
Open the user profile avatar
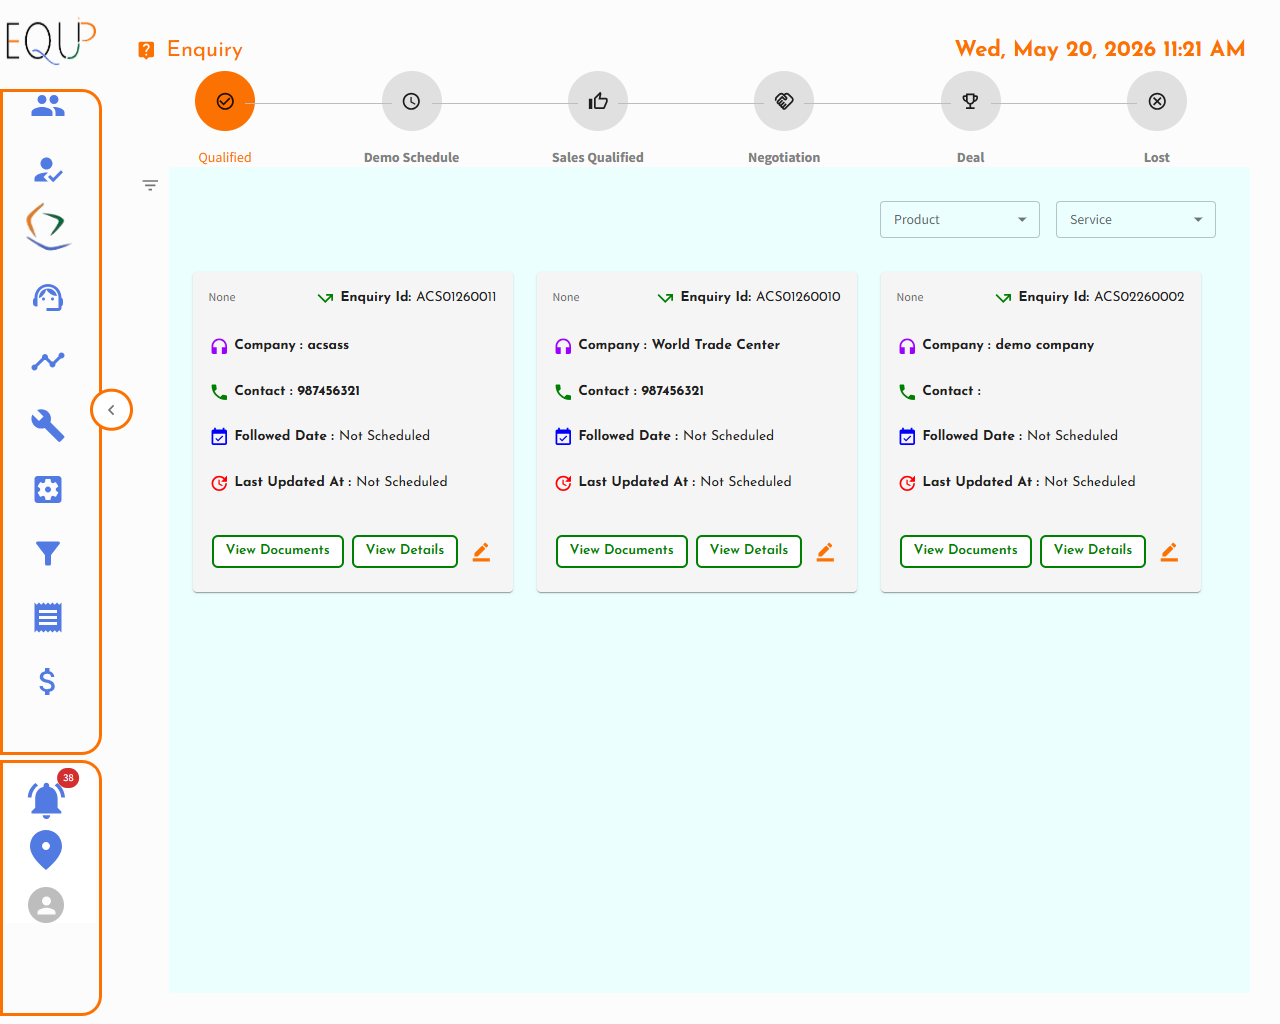click(x=46, y=905)
